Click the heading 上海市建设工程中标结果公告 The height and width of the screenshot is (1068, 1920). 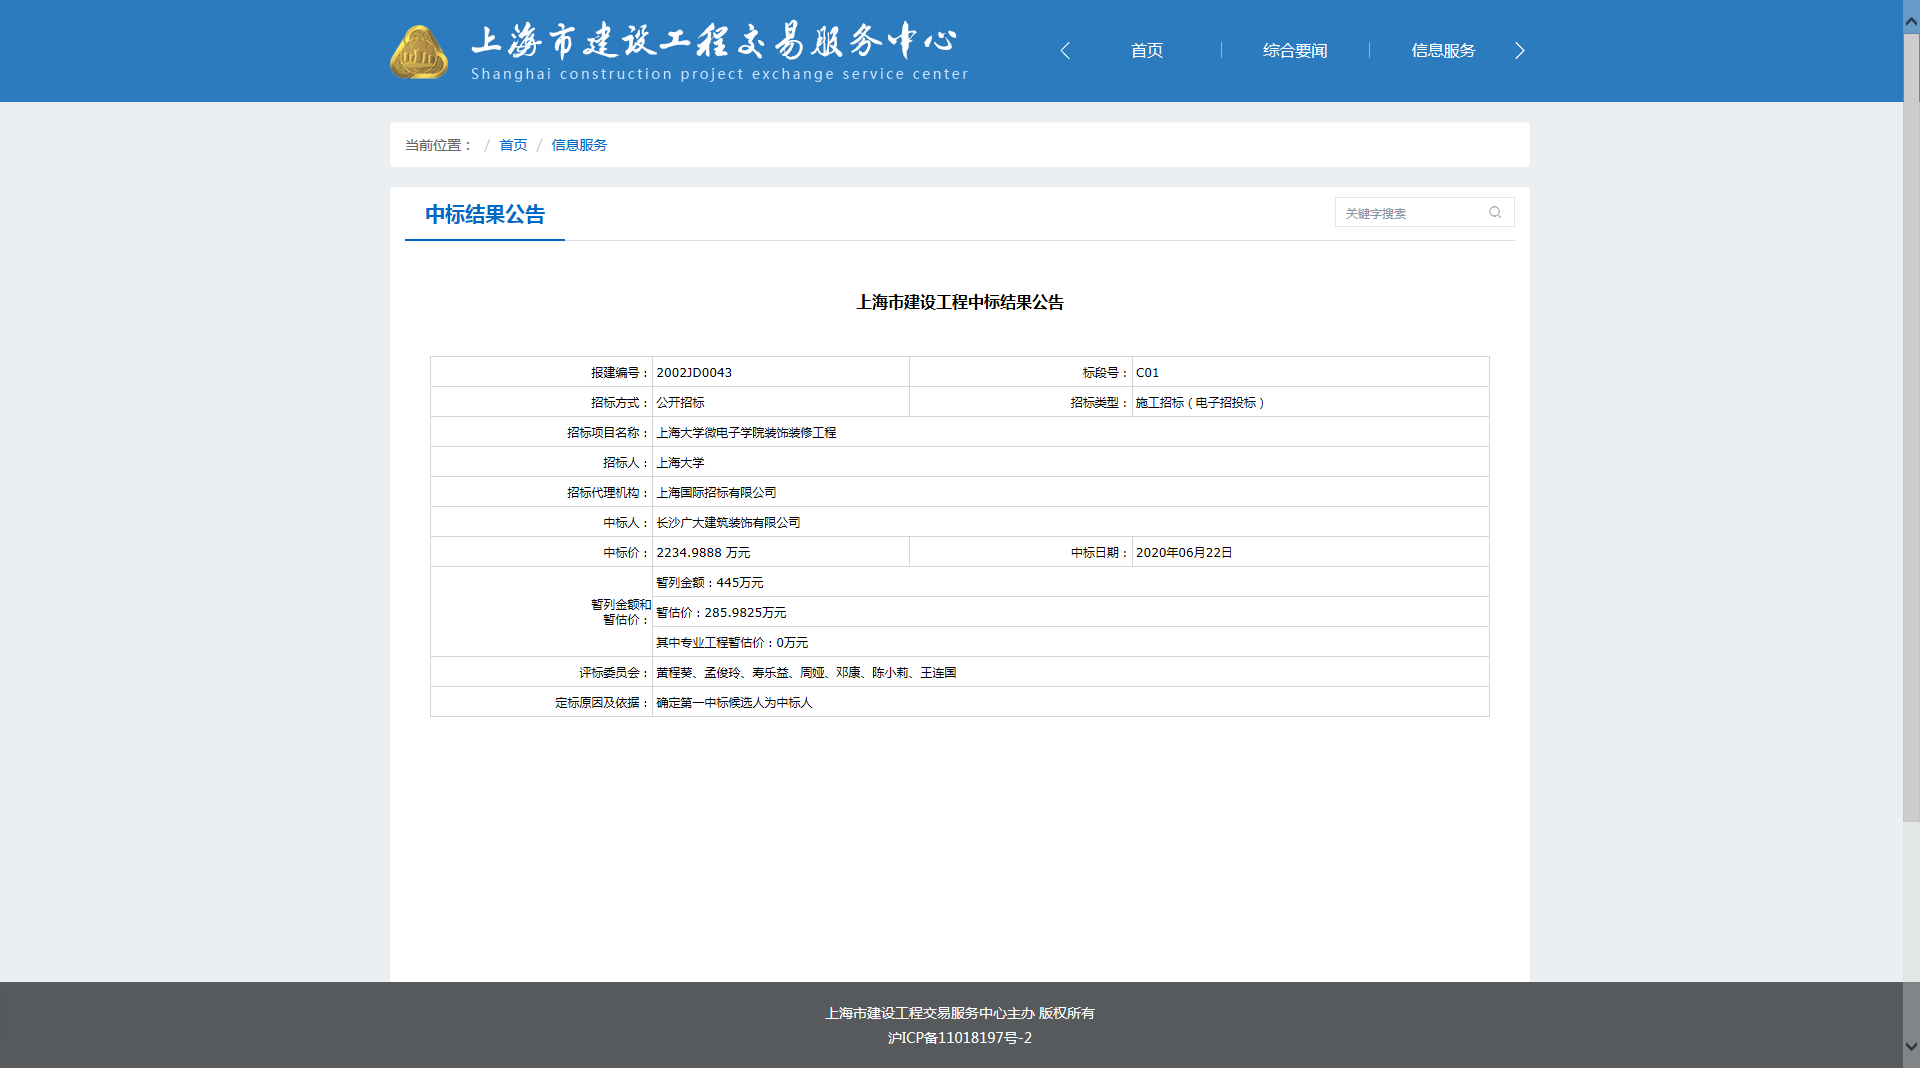click(960, 302)
